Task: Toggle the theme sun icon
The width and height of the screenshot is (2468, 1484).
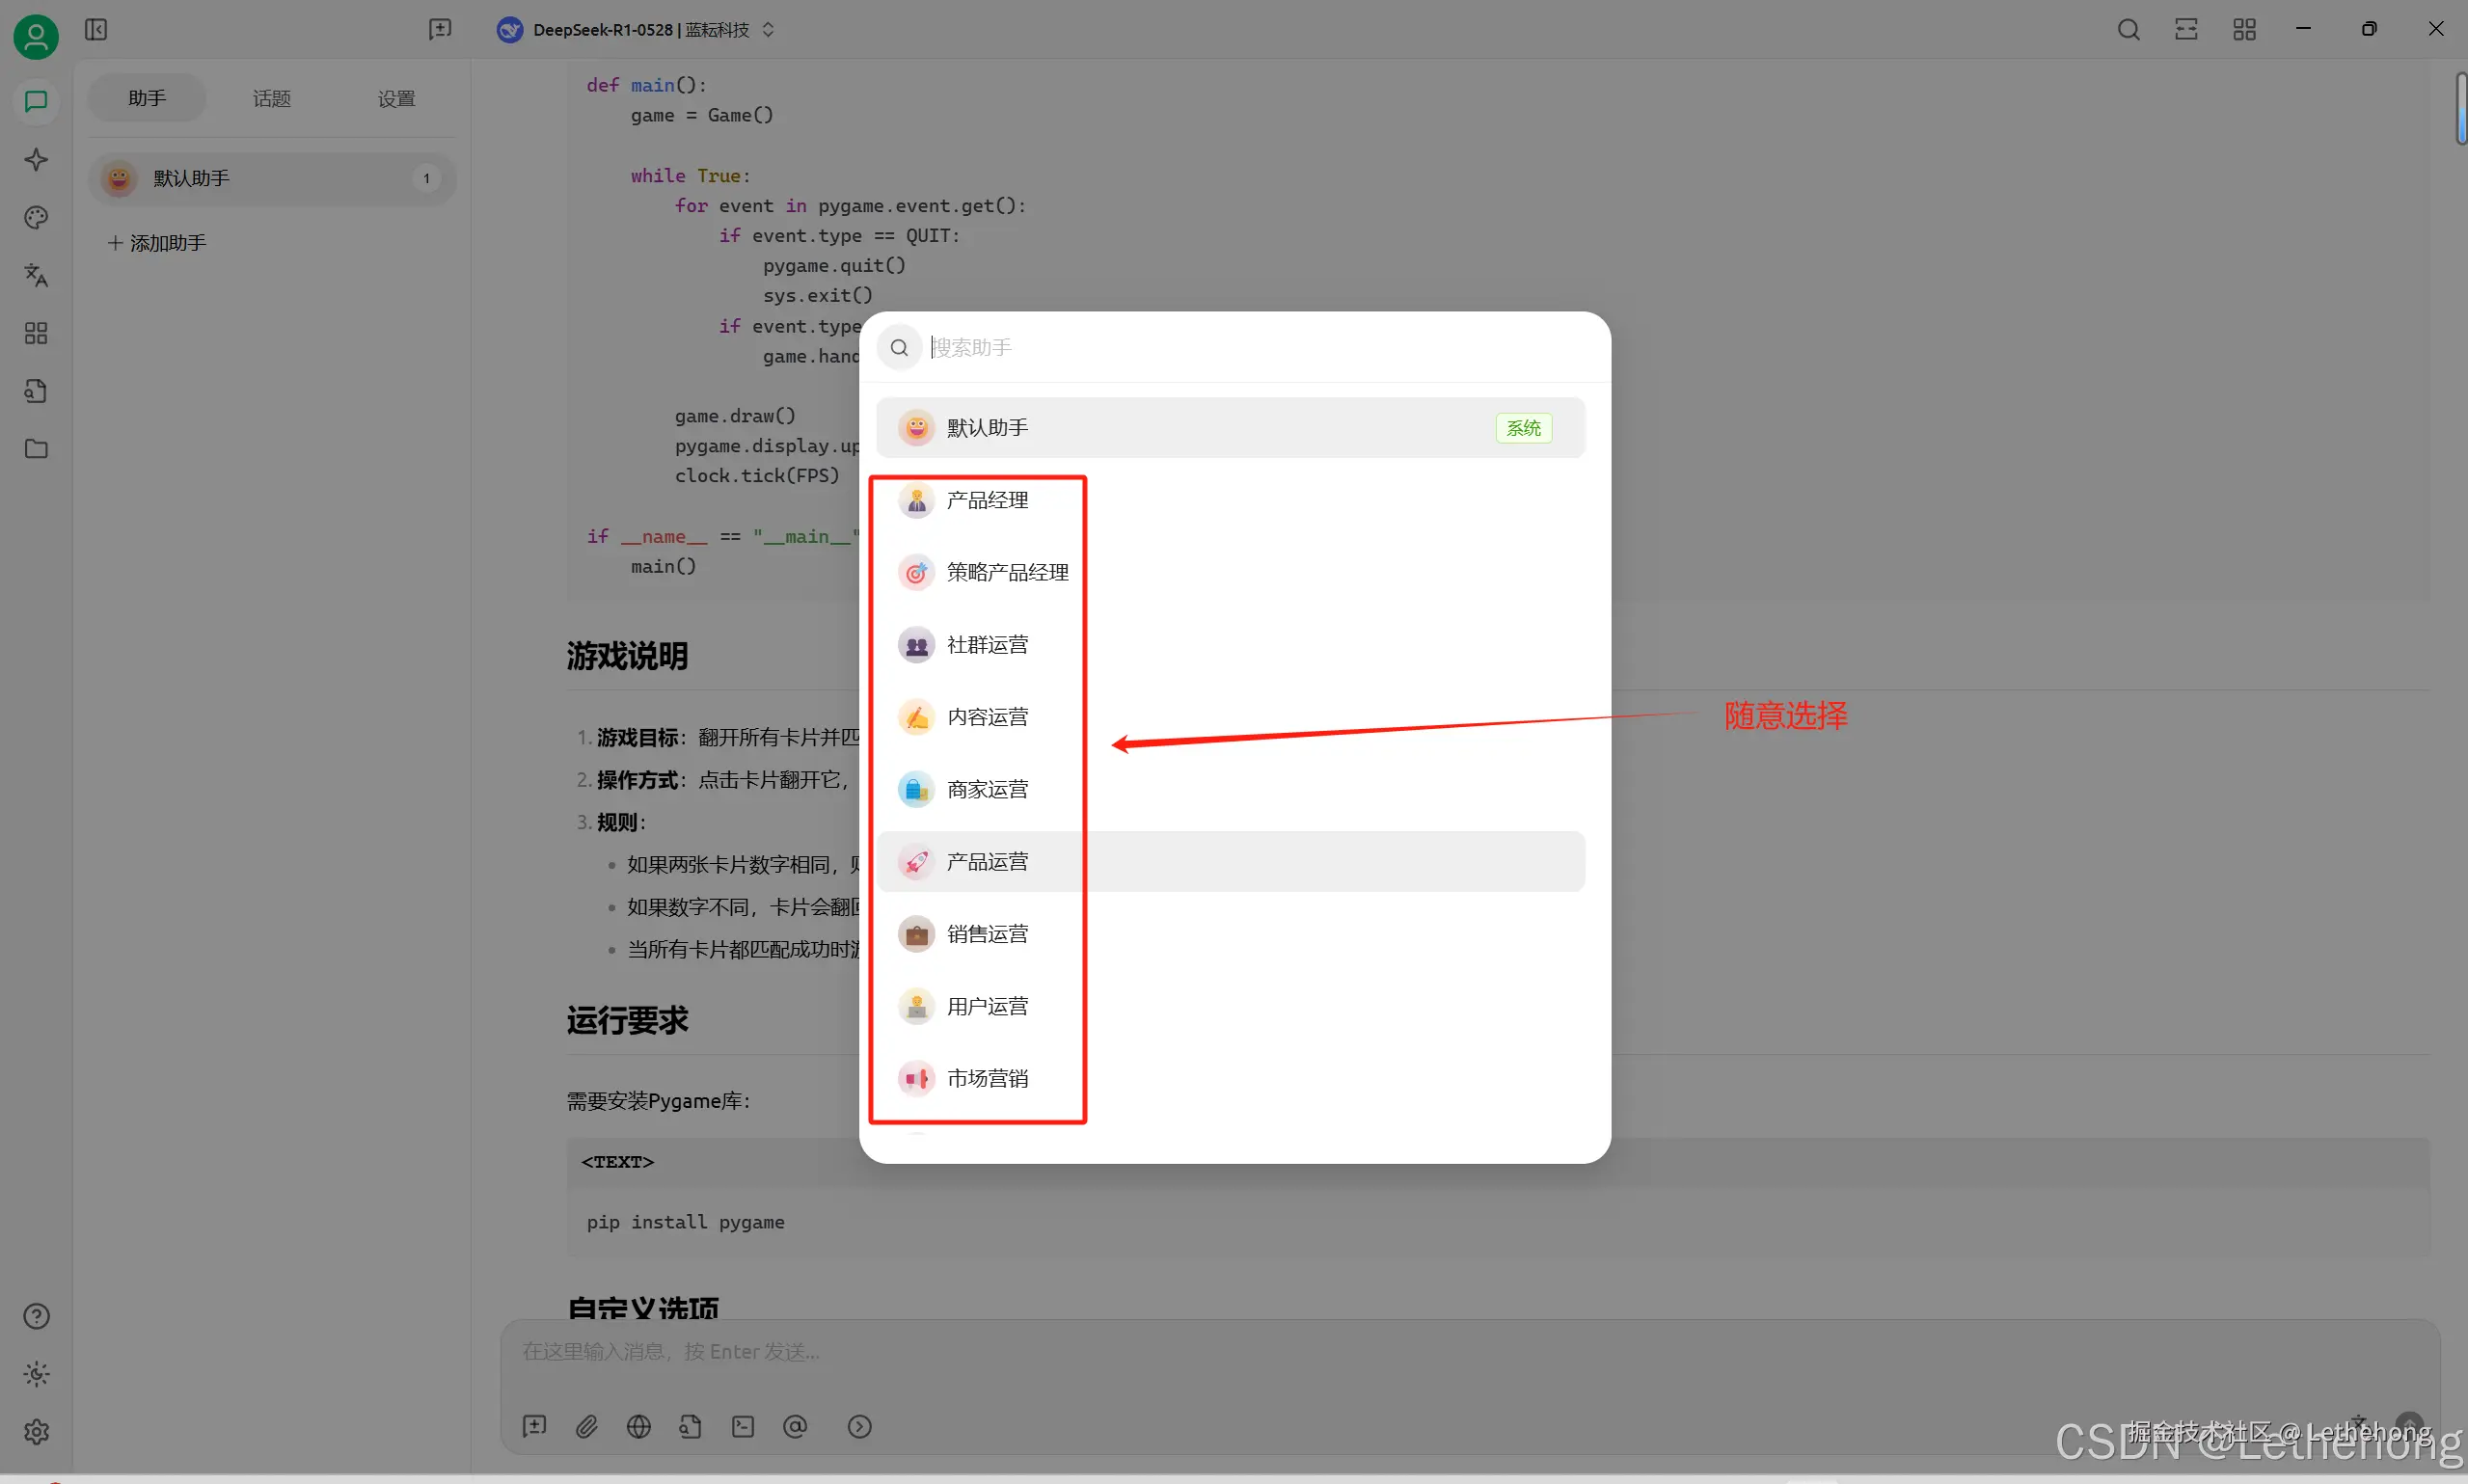Action: tap(36, 1374)
